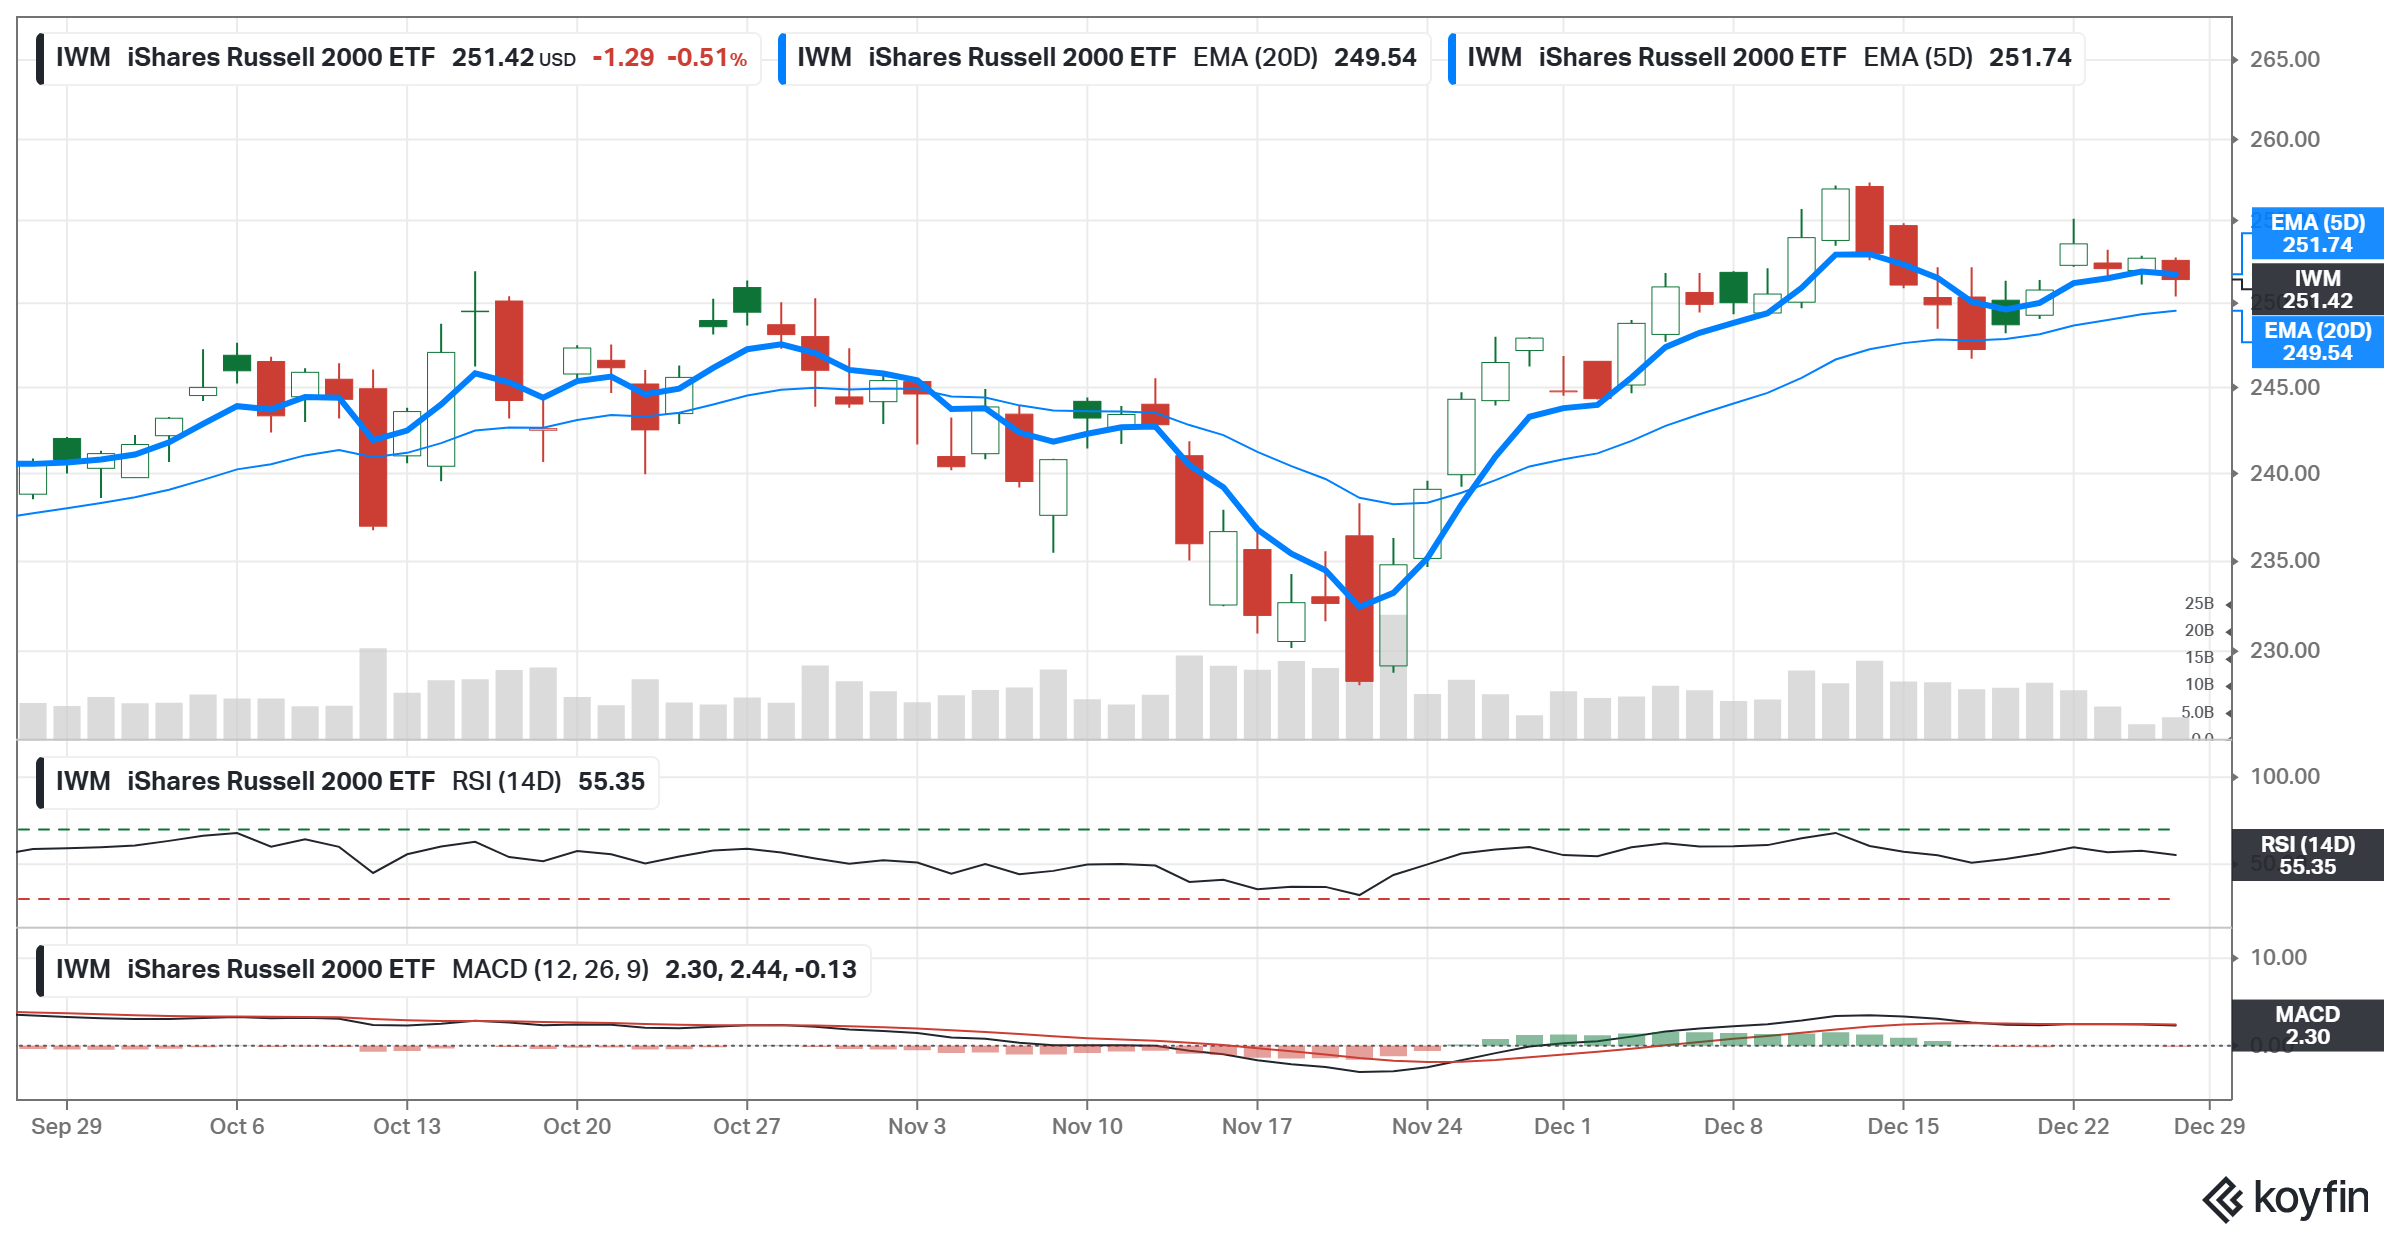The height and width of the screenshot is (1240, 2400).
Task: Click the koyfin logo icon
Action: (x=2222, y=1199)
